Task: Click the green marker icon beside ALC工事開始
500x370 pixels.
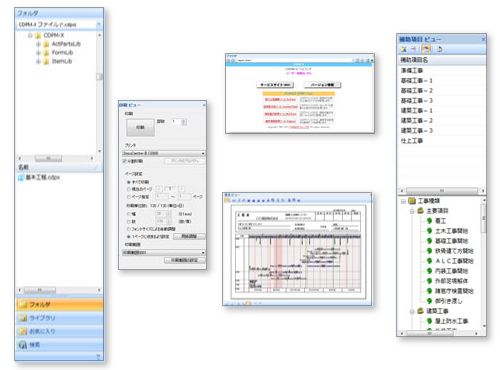Action: 430,261
